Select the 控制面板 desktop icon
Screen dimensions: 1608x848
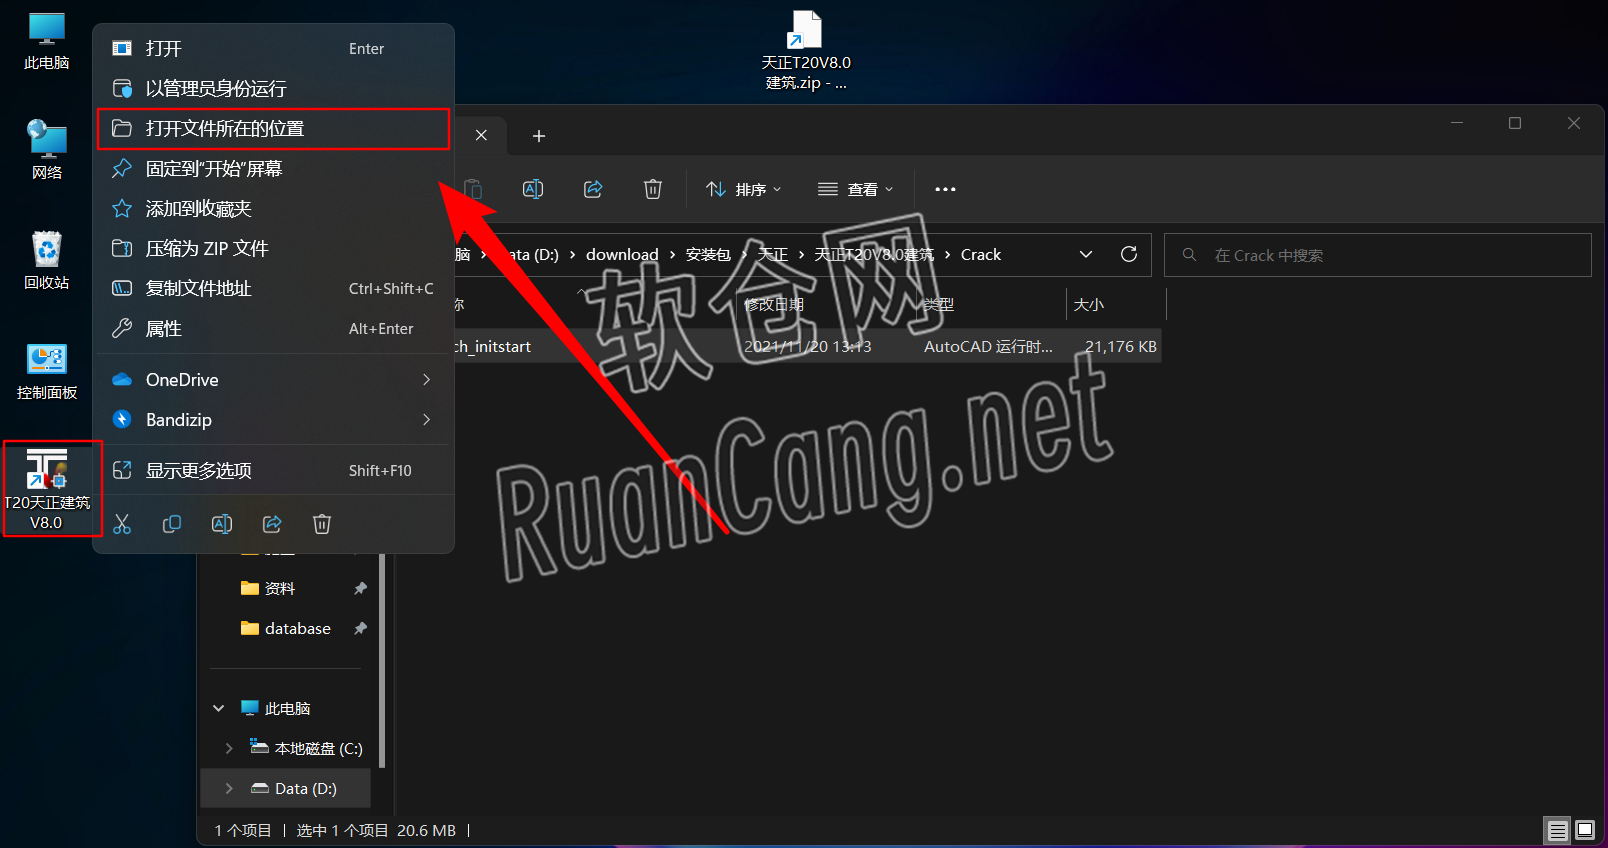point(47,371)
